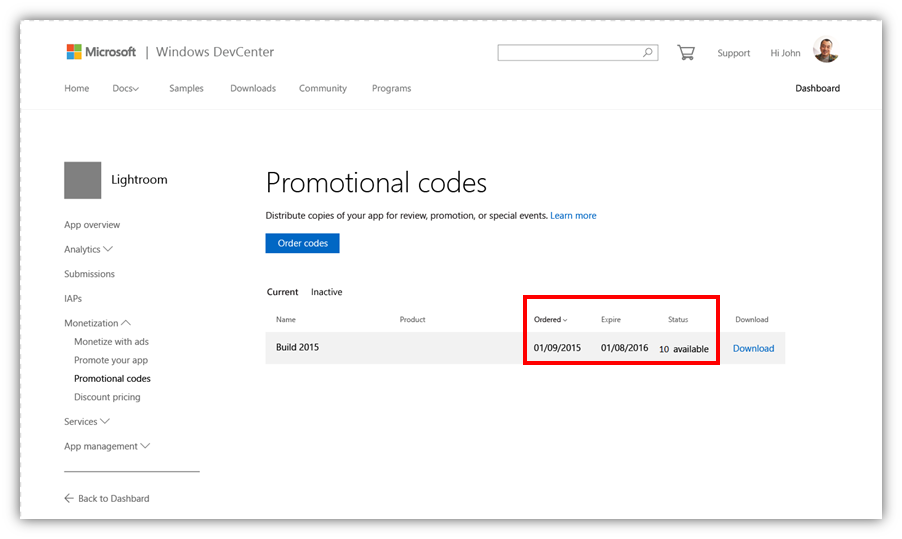
Task: Click the Lightroom app thumbnail
Action: pyautogui.click(x=82, y=180)
